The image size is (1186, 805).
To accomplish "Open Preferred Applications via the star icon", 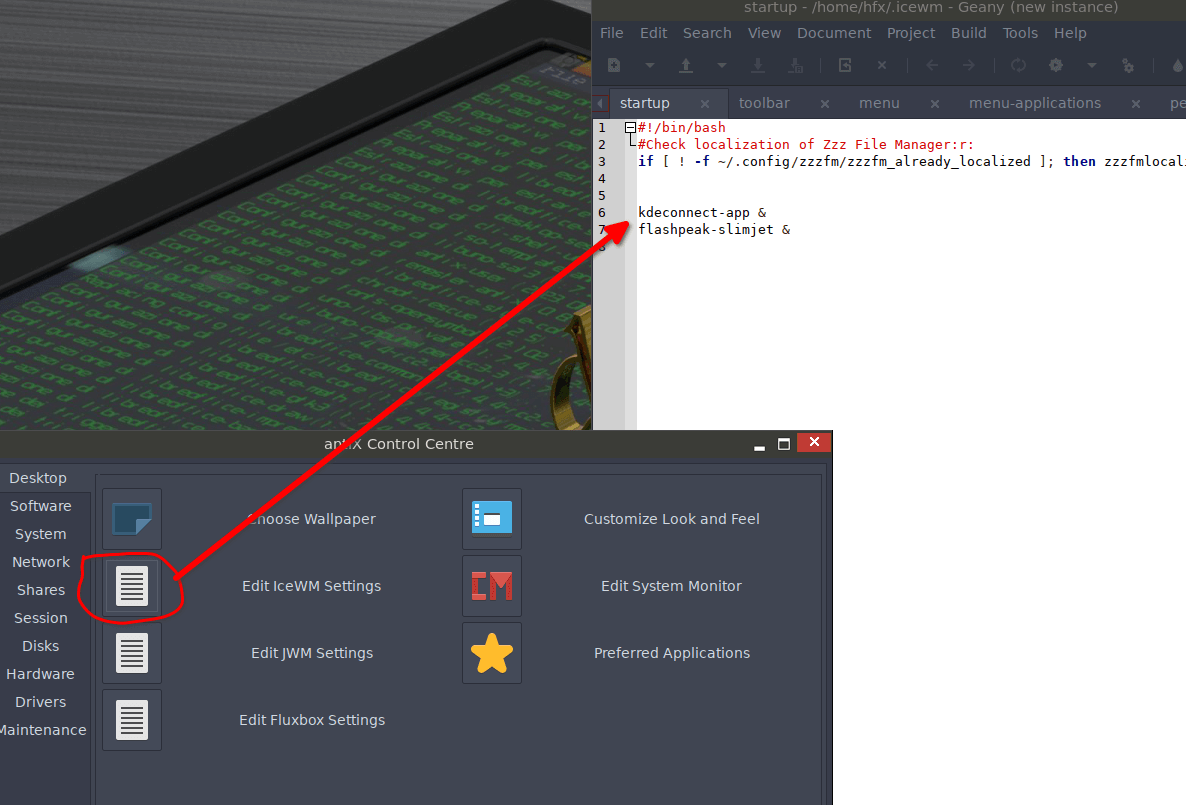I will pos(491,653).
